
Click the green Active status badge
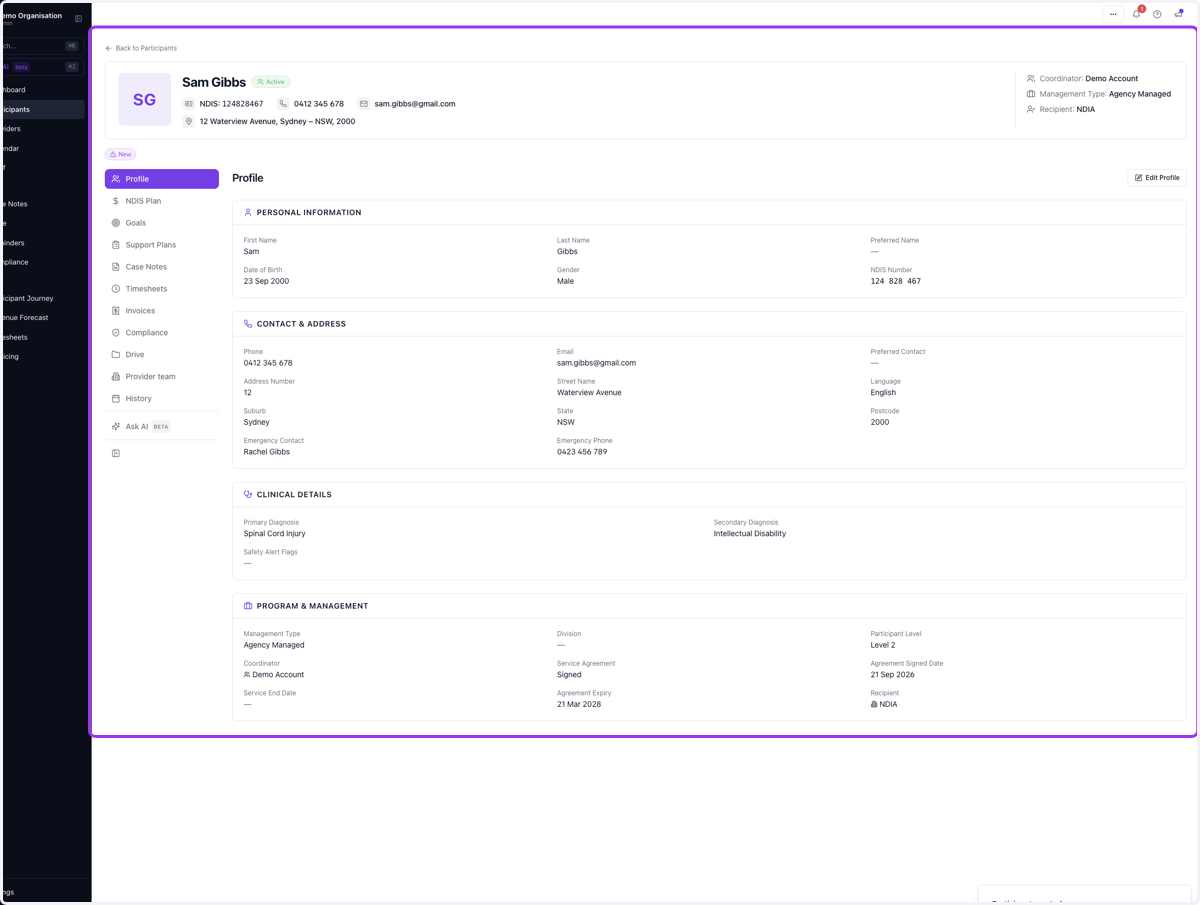tap(270, 82)
